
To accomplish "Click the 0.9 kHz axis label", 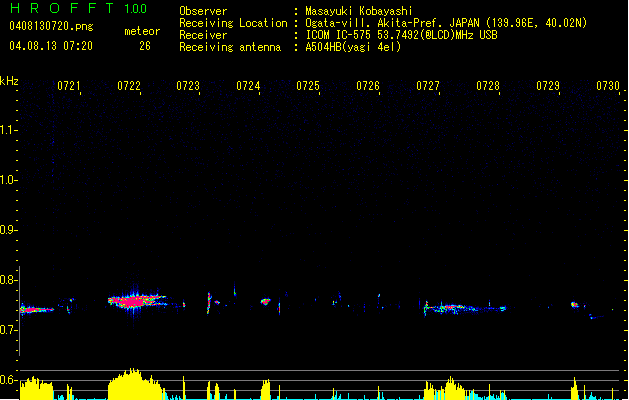I will coord(8,230).
